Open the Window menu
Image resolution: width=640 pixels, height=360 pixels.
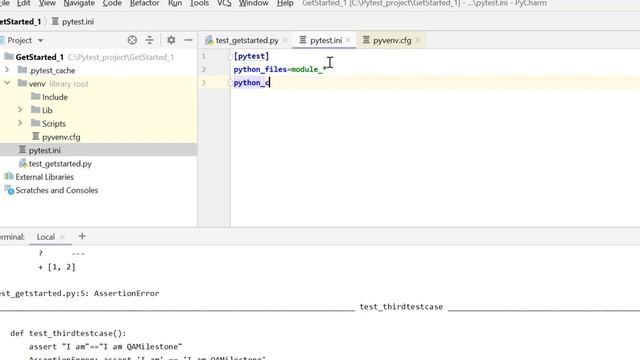pos(253,3)
